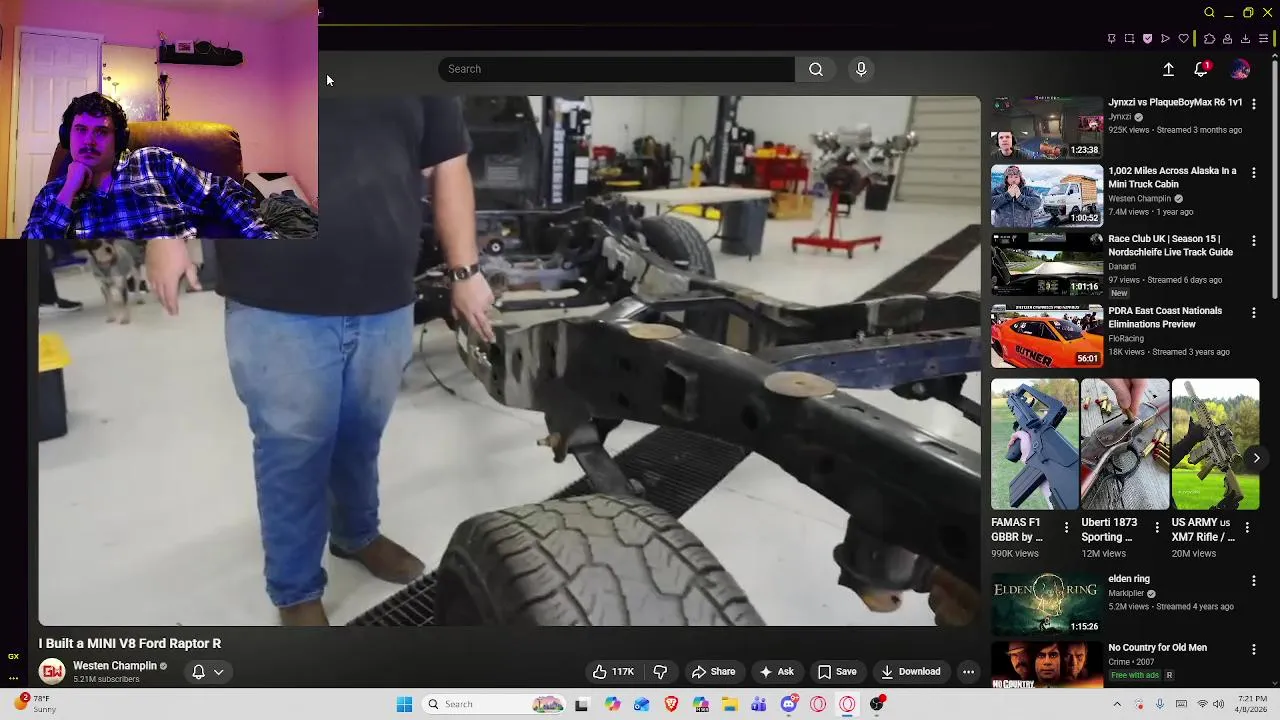This screenshot has width=1280, height=720.
Task: Open Task View on taskbar
Action: click(582, 704)
